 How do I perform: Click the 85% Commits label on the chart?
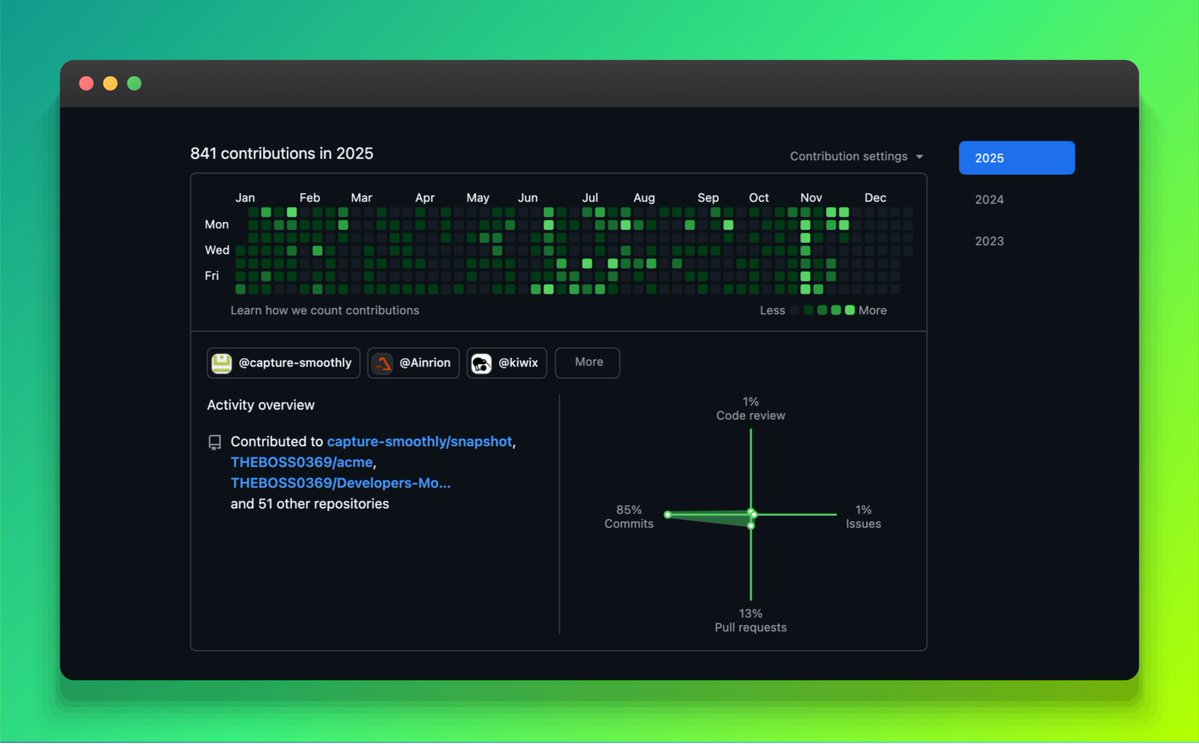[x=628, y=516]
